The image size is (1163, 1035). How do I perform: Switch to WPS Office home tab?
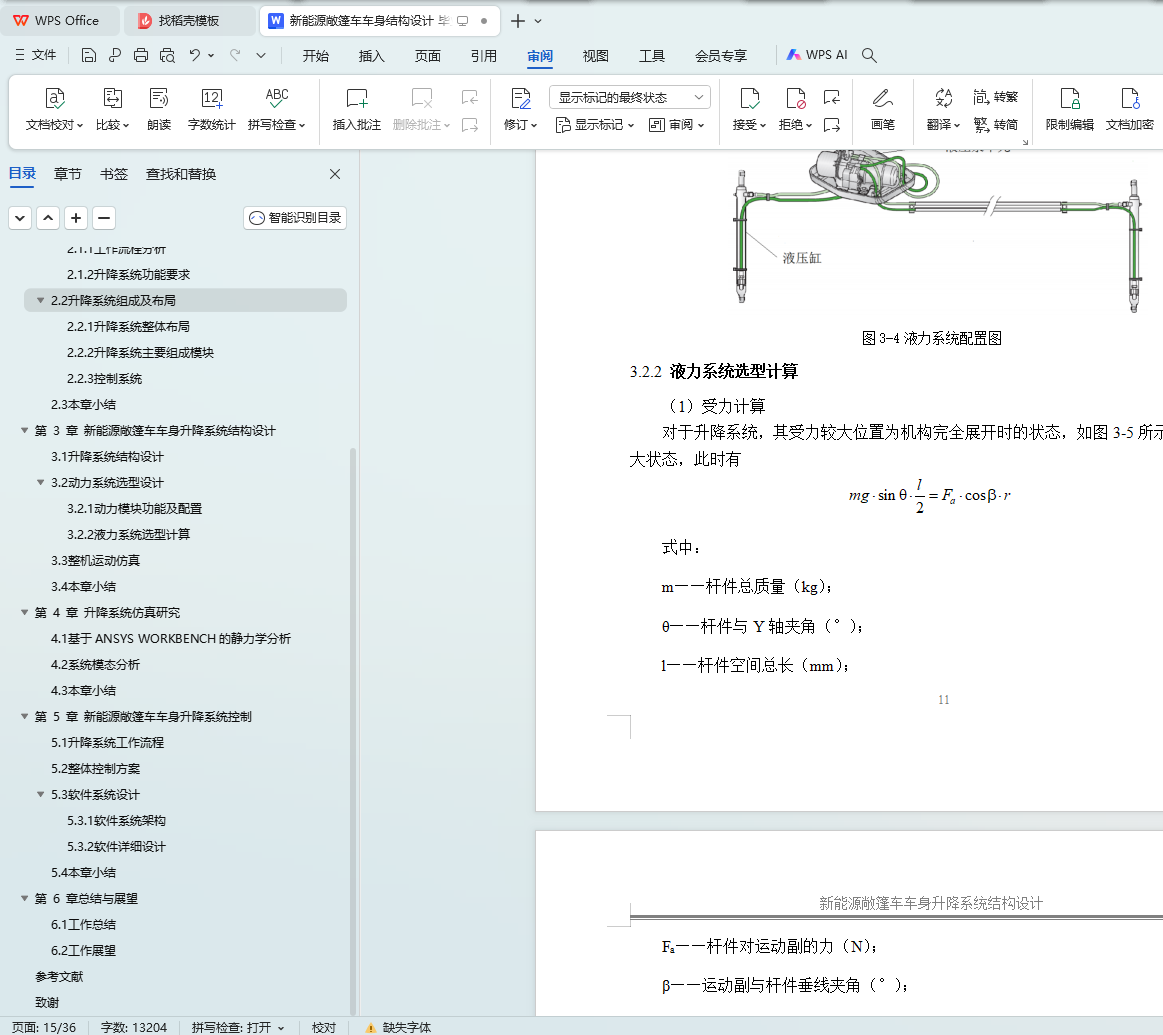pos(57,21)
